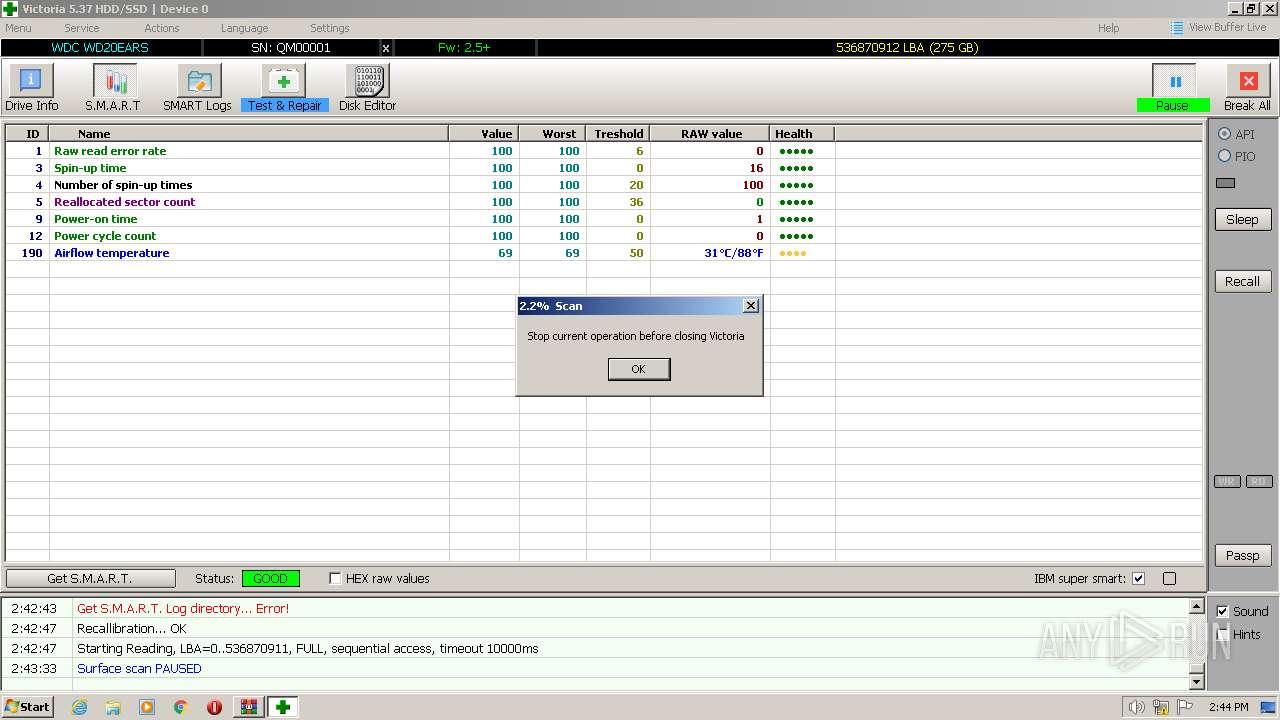Image resolution: width=1280 pixels, height=720 pixels.
Task: Click the View Buffer Live icon
Action: [1177, 27]
